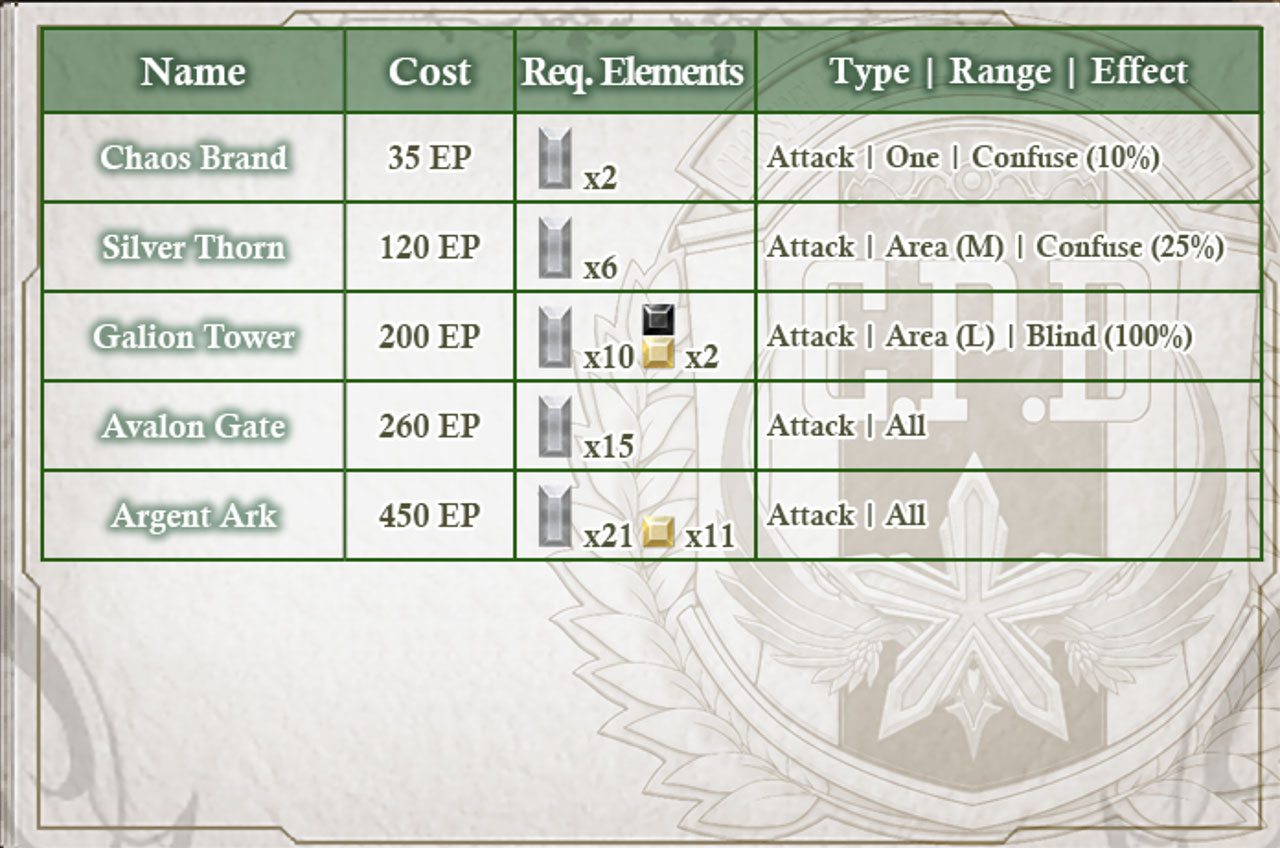Click the Name column header

(193, 71)
